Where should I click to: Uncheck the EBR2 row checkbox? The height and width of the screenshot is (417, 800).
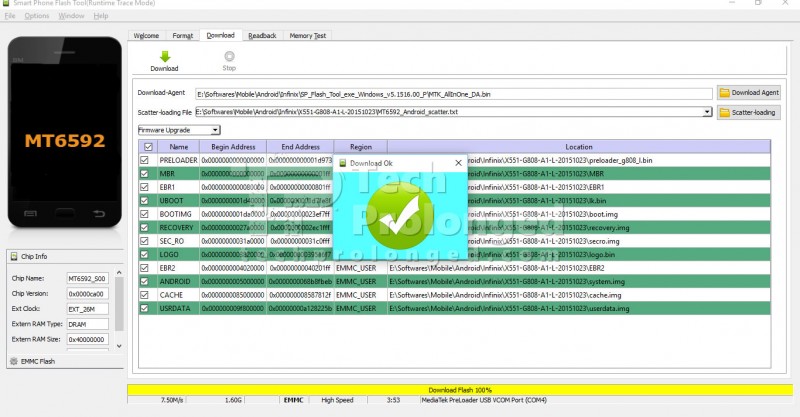(x=144, y=268)
